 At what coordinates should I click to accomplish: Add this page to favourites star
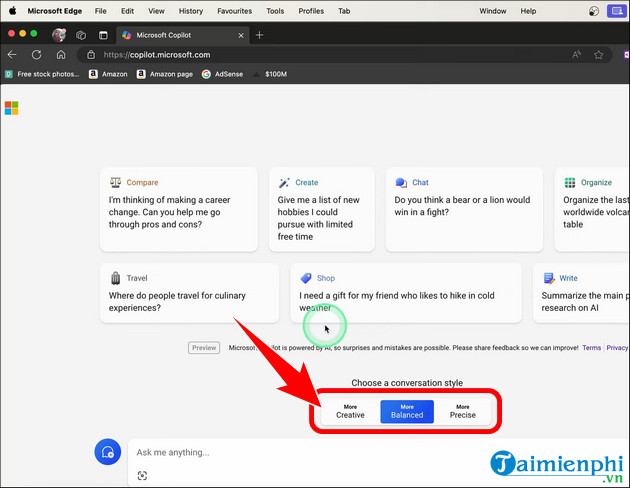pyautogui.click(x=599, y=55)
